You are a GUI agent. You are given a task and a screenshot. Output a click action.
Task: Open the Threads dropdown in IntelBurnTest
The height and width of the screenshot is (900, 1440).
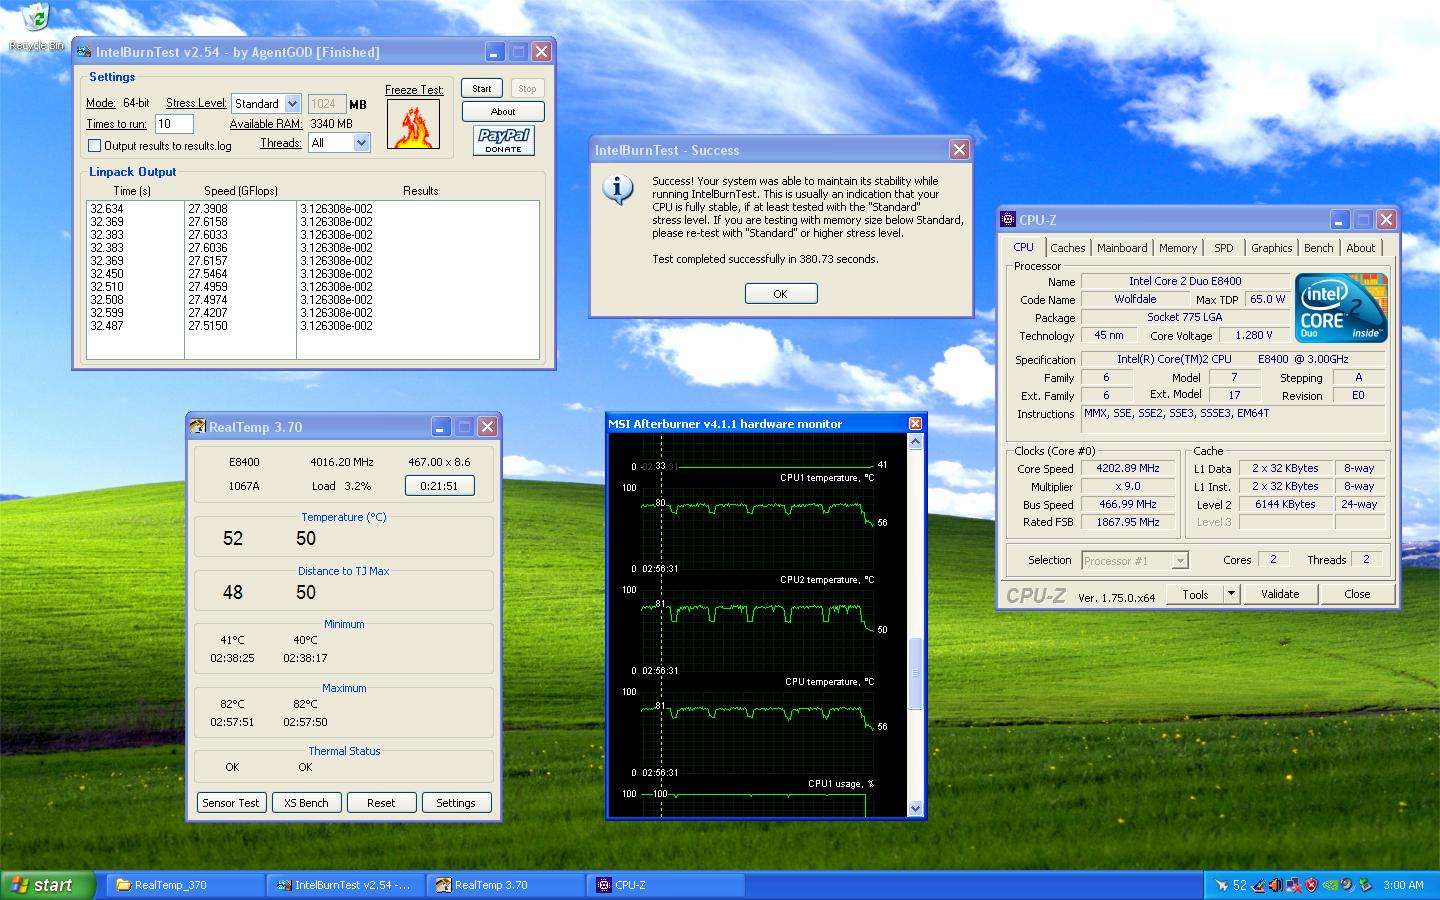tap(362, 143)
